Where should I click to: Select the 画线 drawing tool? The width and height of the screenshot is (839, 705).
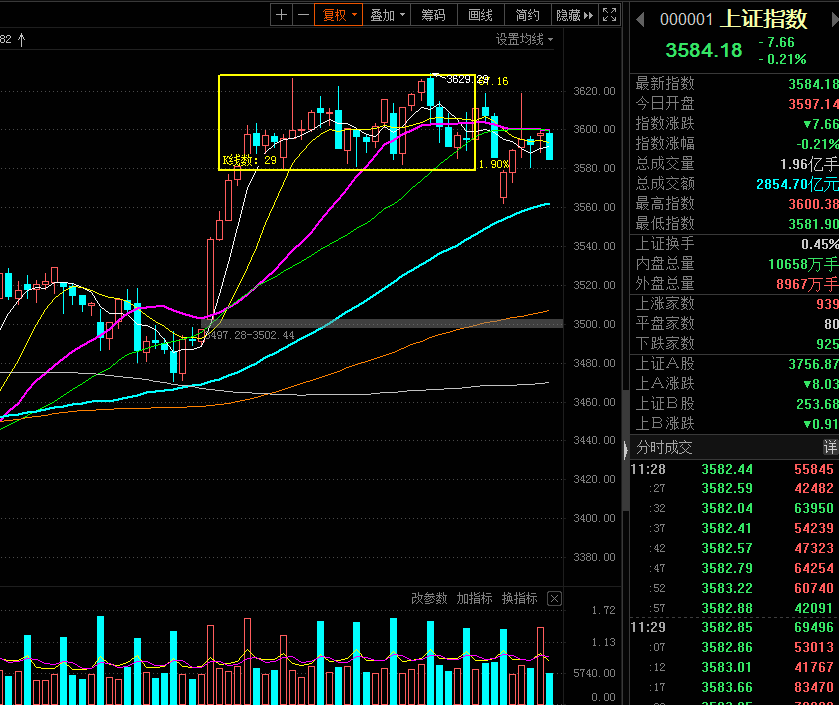click(480, 15)
